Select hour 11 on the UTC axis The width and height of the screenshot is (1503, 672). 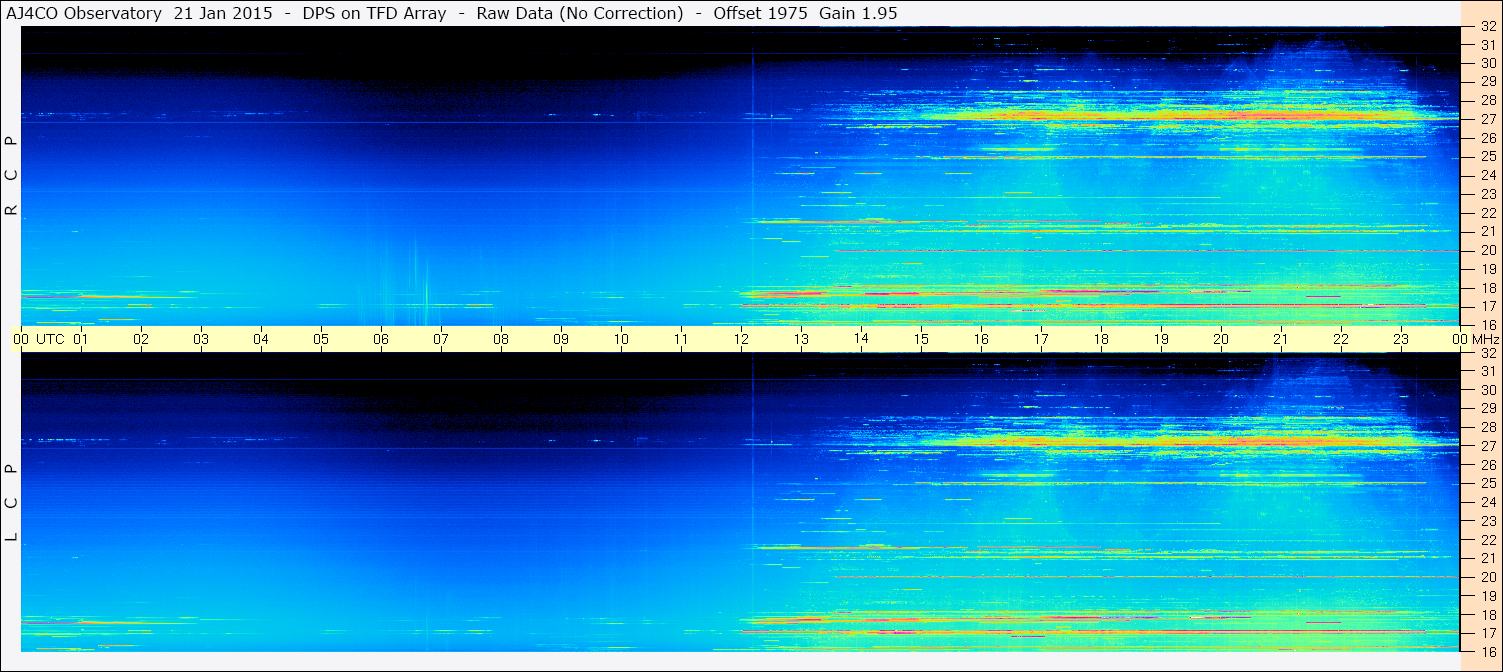681,339
